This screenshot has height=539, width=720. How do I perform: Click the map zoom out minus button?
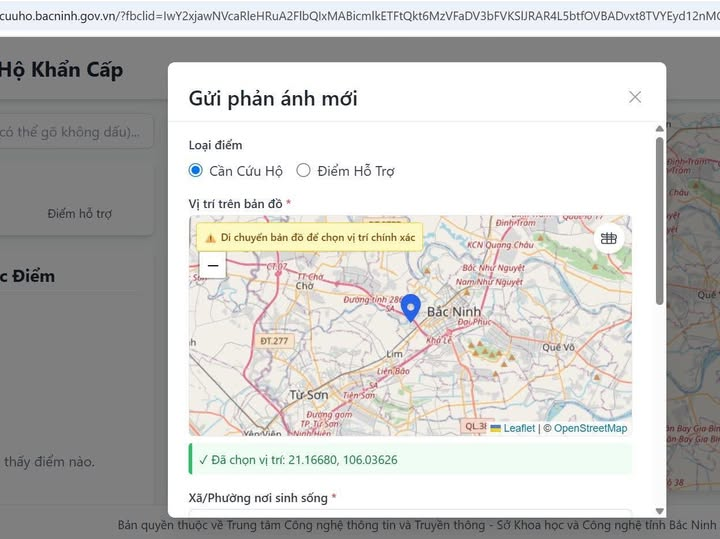pyautogui.click(x=212, y=266)
